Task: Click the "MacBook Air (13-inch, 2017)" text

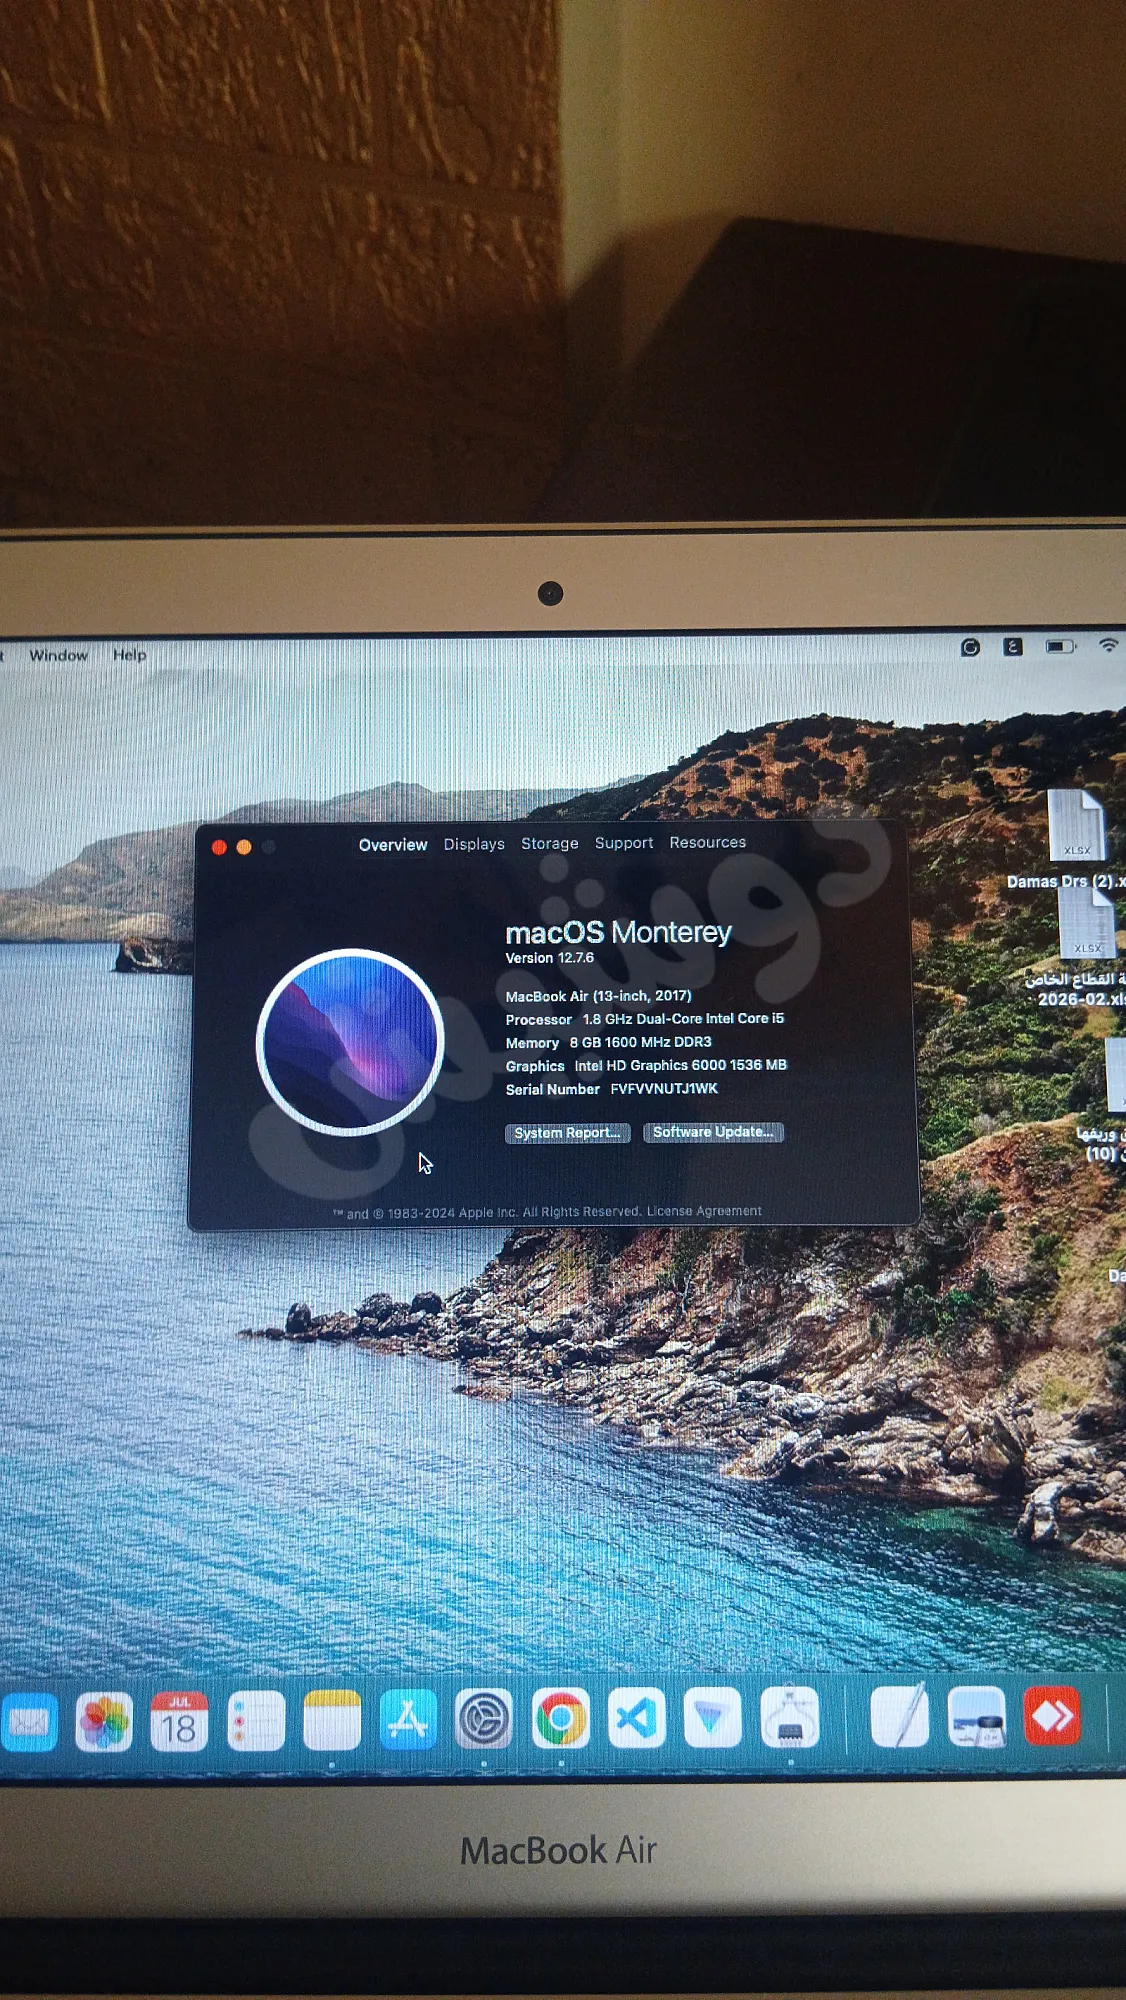Action: pos(599,996)
